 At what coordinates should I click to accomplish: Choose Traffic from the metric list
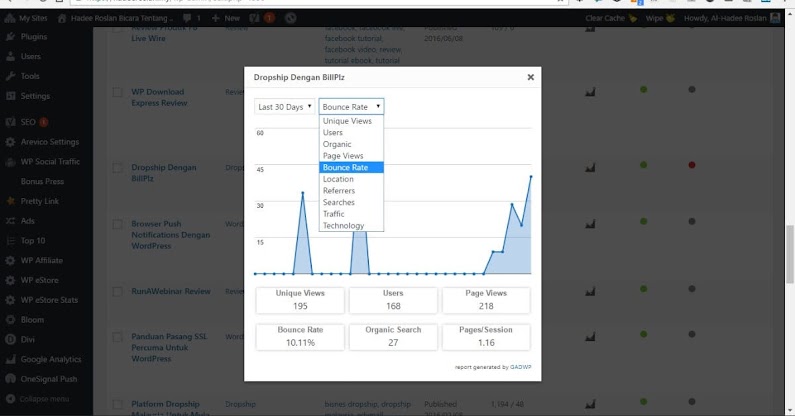[x=351, y=214]
